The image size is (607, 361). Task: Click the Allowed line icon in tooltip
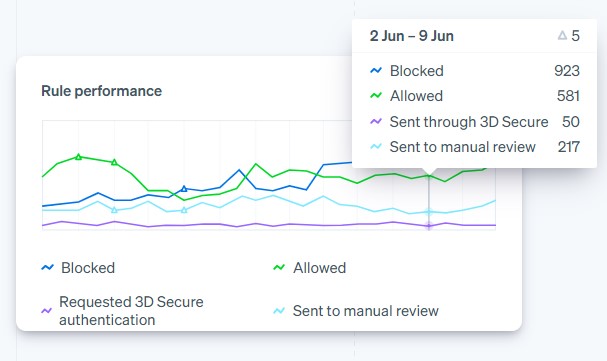coord(376,96)
